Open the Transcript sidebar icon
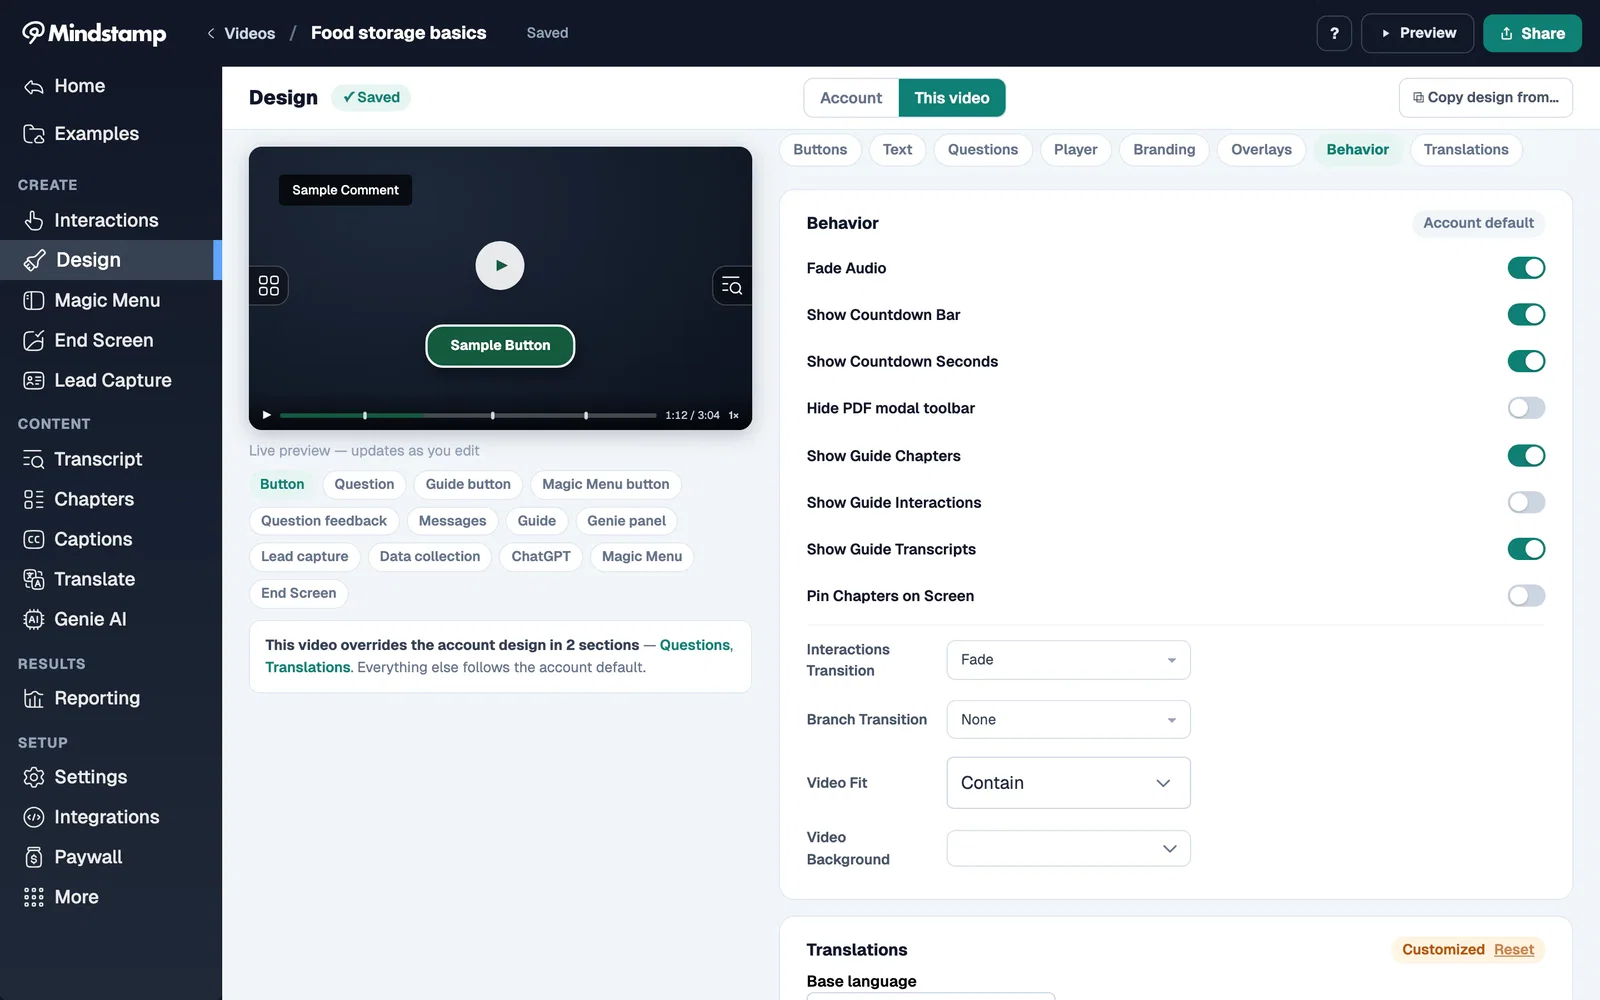 click(34, 460)
